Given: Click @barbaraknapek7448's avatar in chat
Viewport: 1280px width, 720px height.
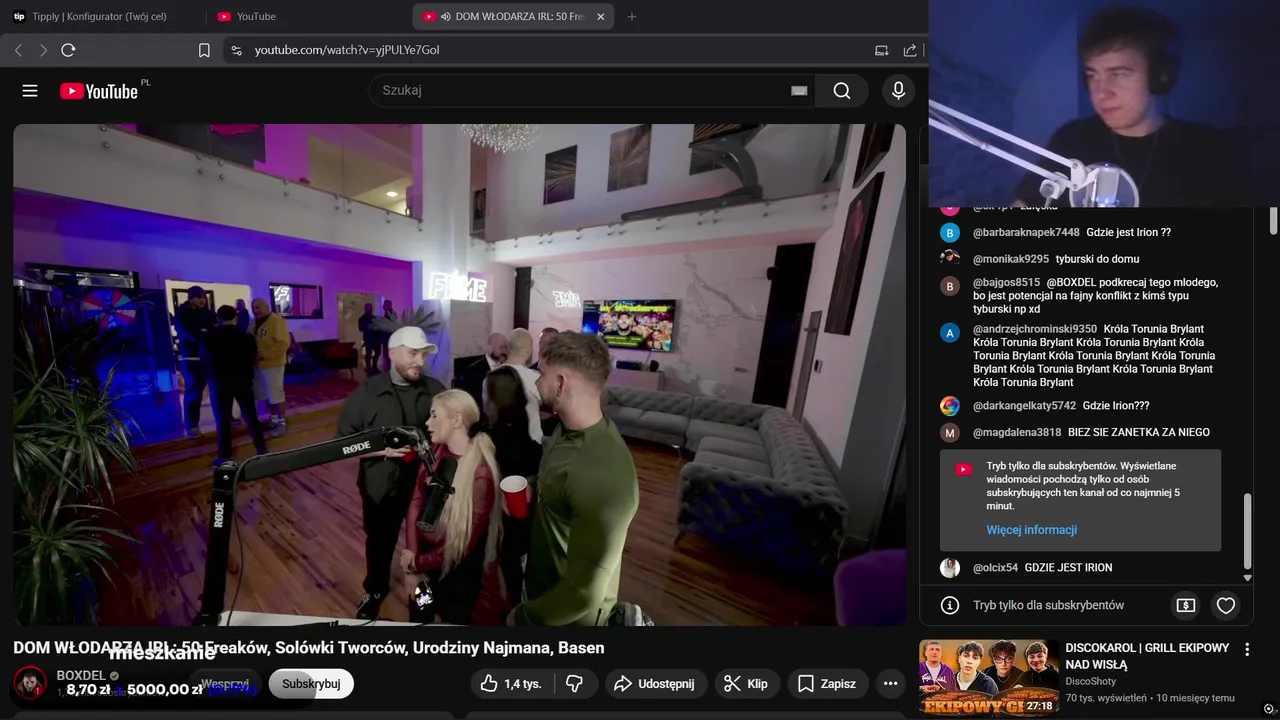Looking at the screenshot, I should (950, 233).
